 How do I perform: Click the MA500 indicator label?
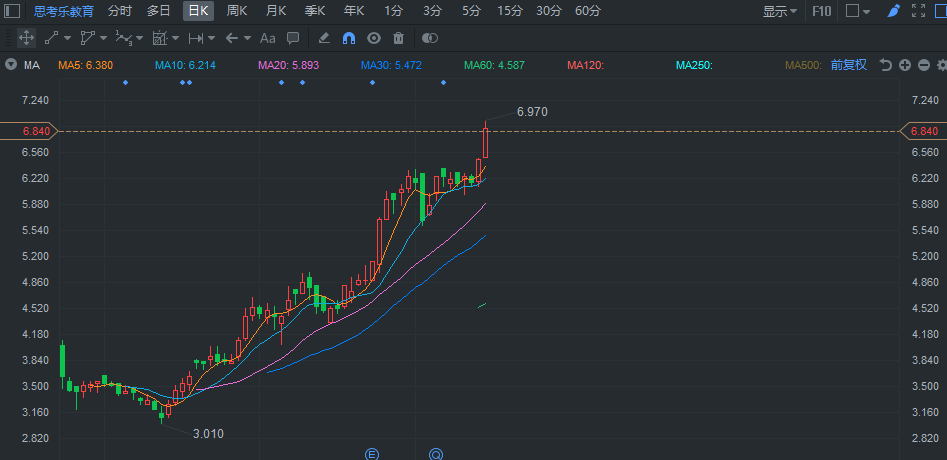pyautogui.click(x=803, y=65)
